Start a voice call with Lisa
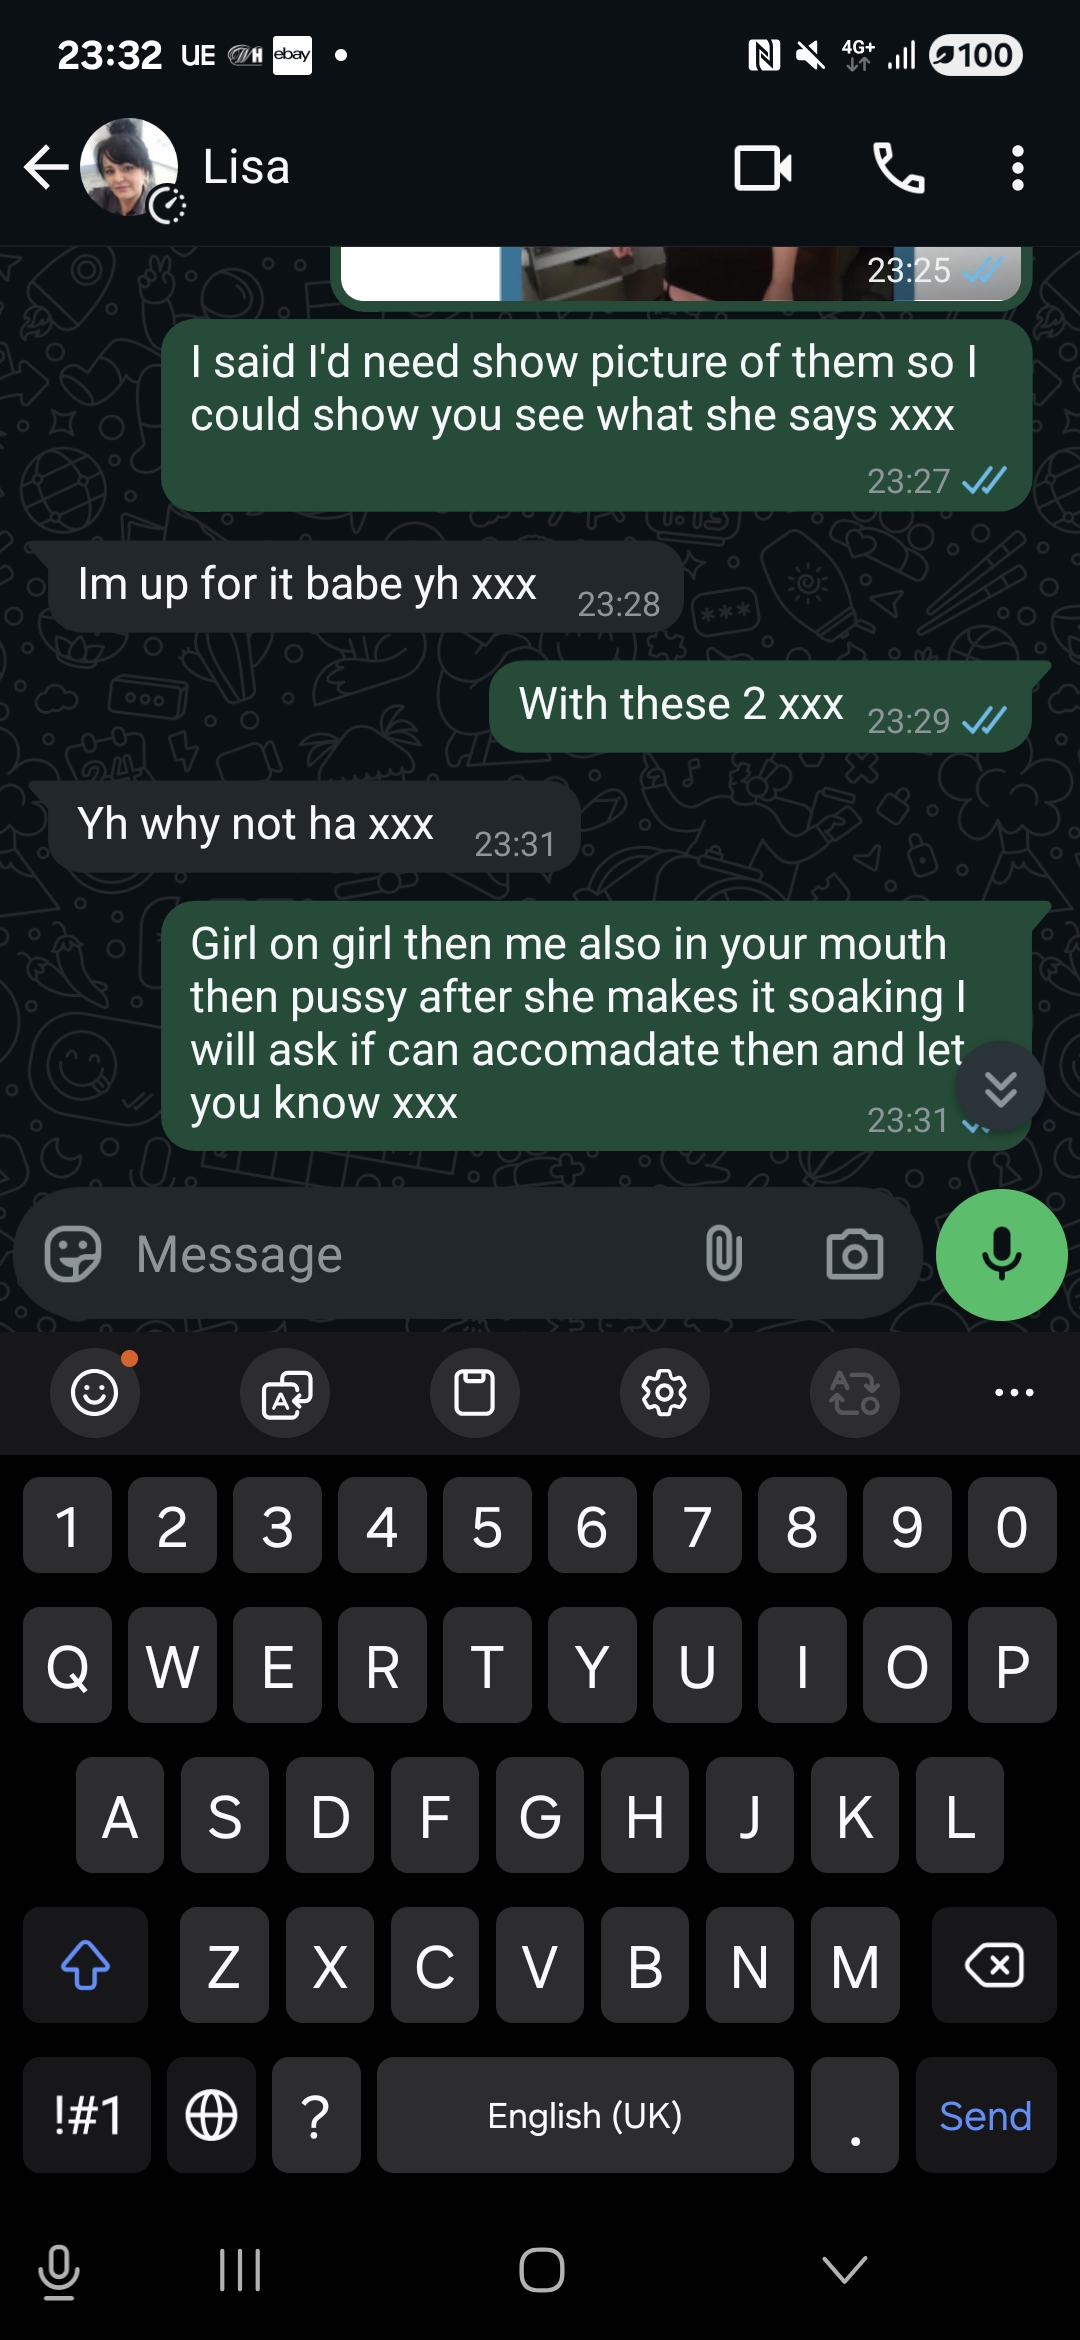The width and height of the screenshot is (1080, 2340). 898,168
